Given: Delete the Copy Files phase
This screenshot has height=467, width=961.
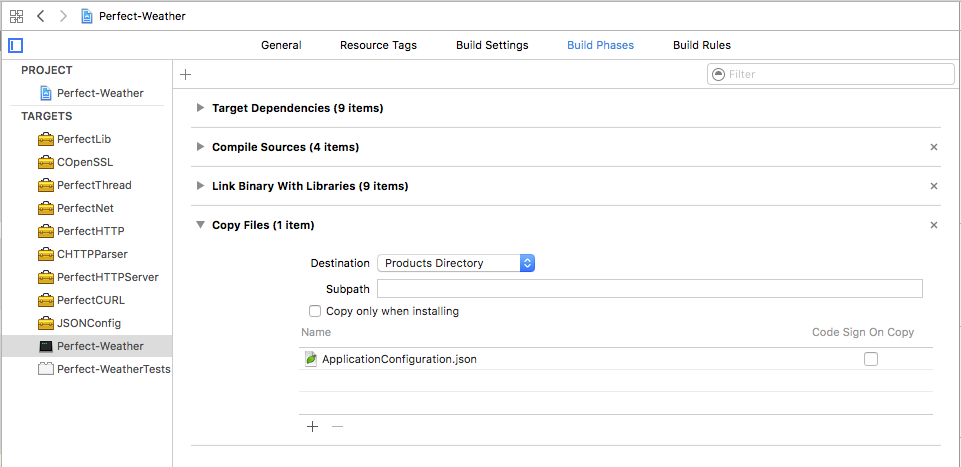Looking at the screenshot, I should pos(934,225).
